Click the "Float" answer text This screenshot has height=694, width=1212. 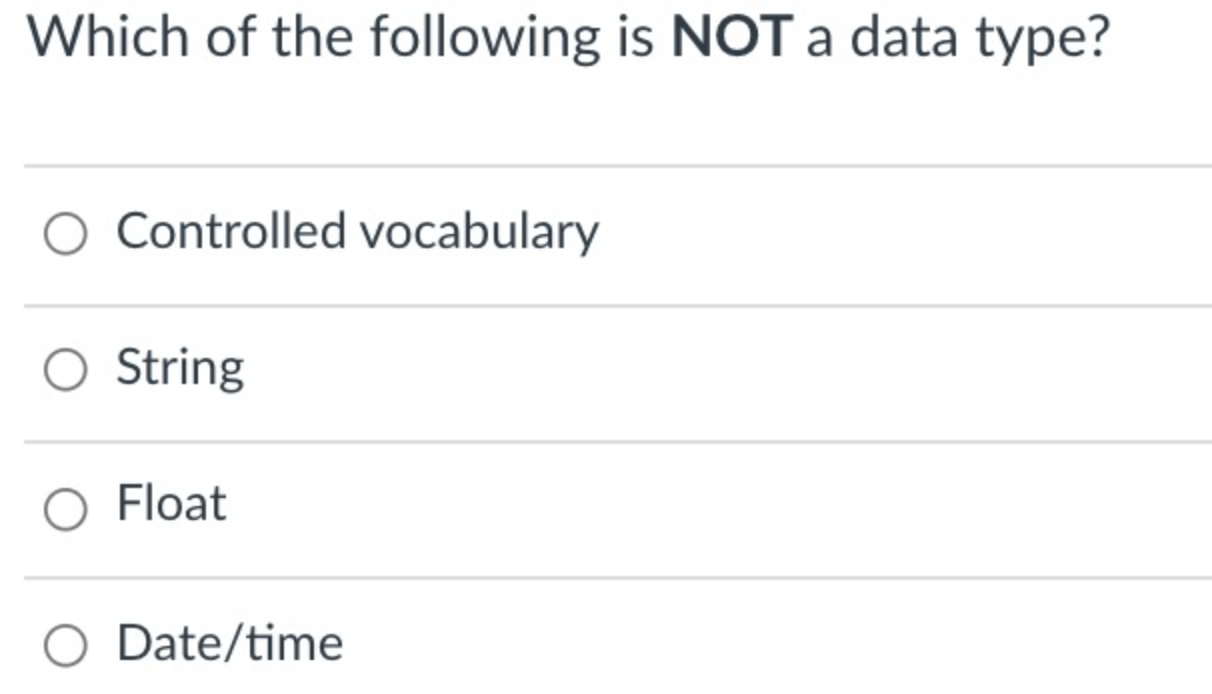172,503
